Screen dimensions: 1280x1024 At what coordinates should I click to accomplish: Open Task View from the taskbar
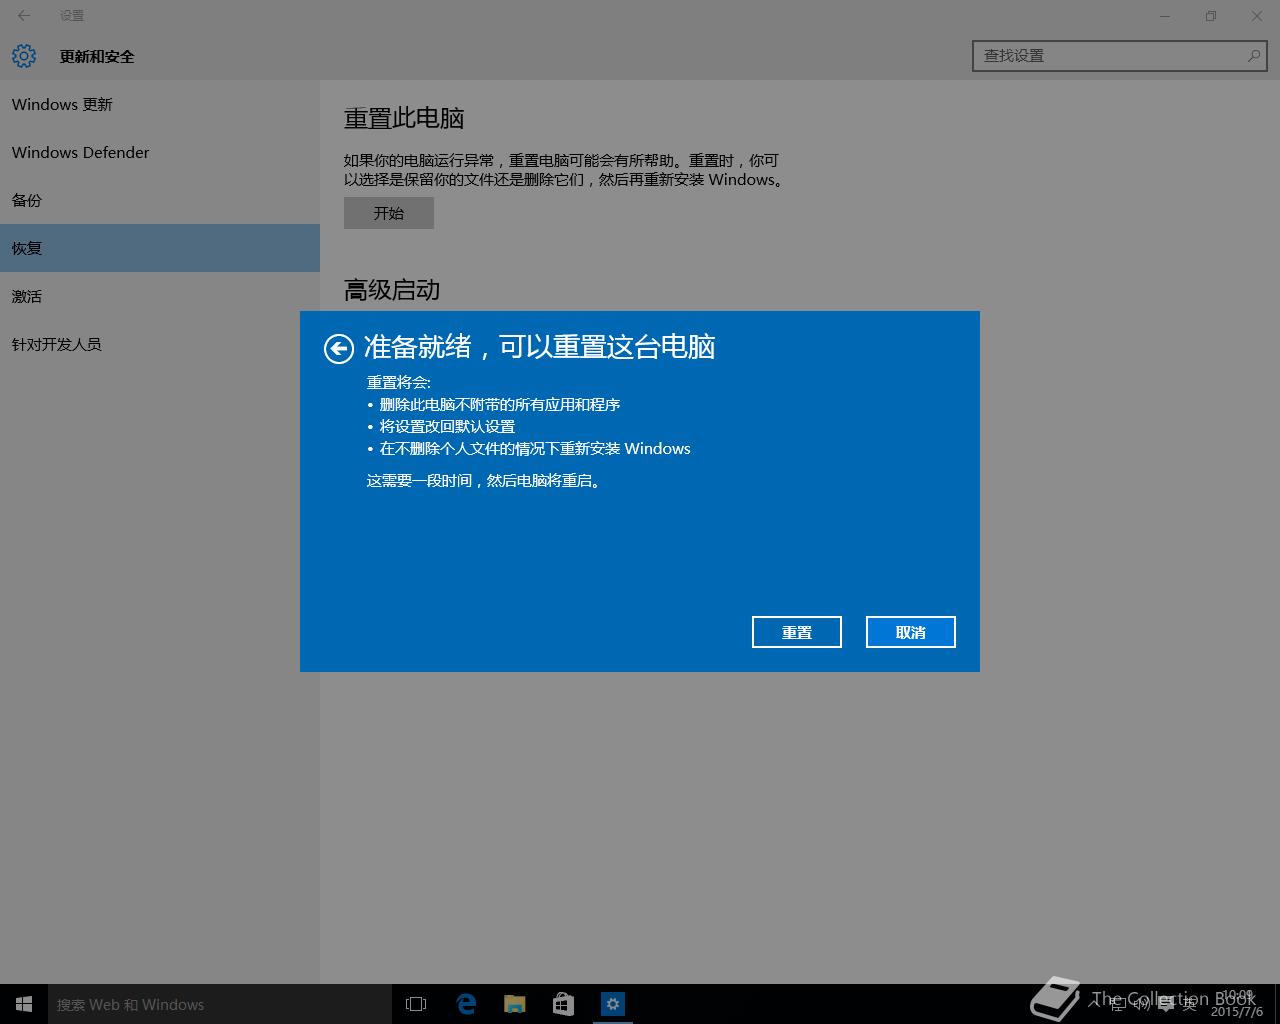[x=416, y=1004]
